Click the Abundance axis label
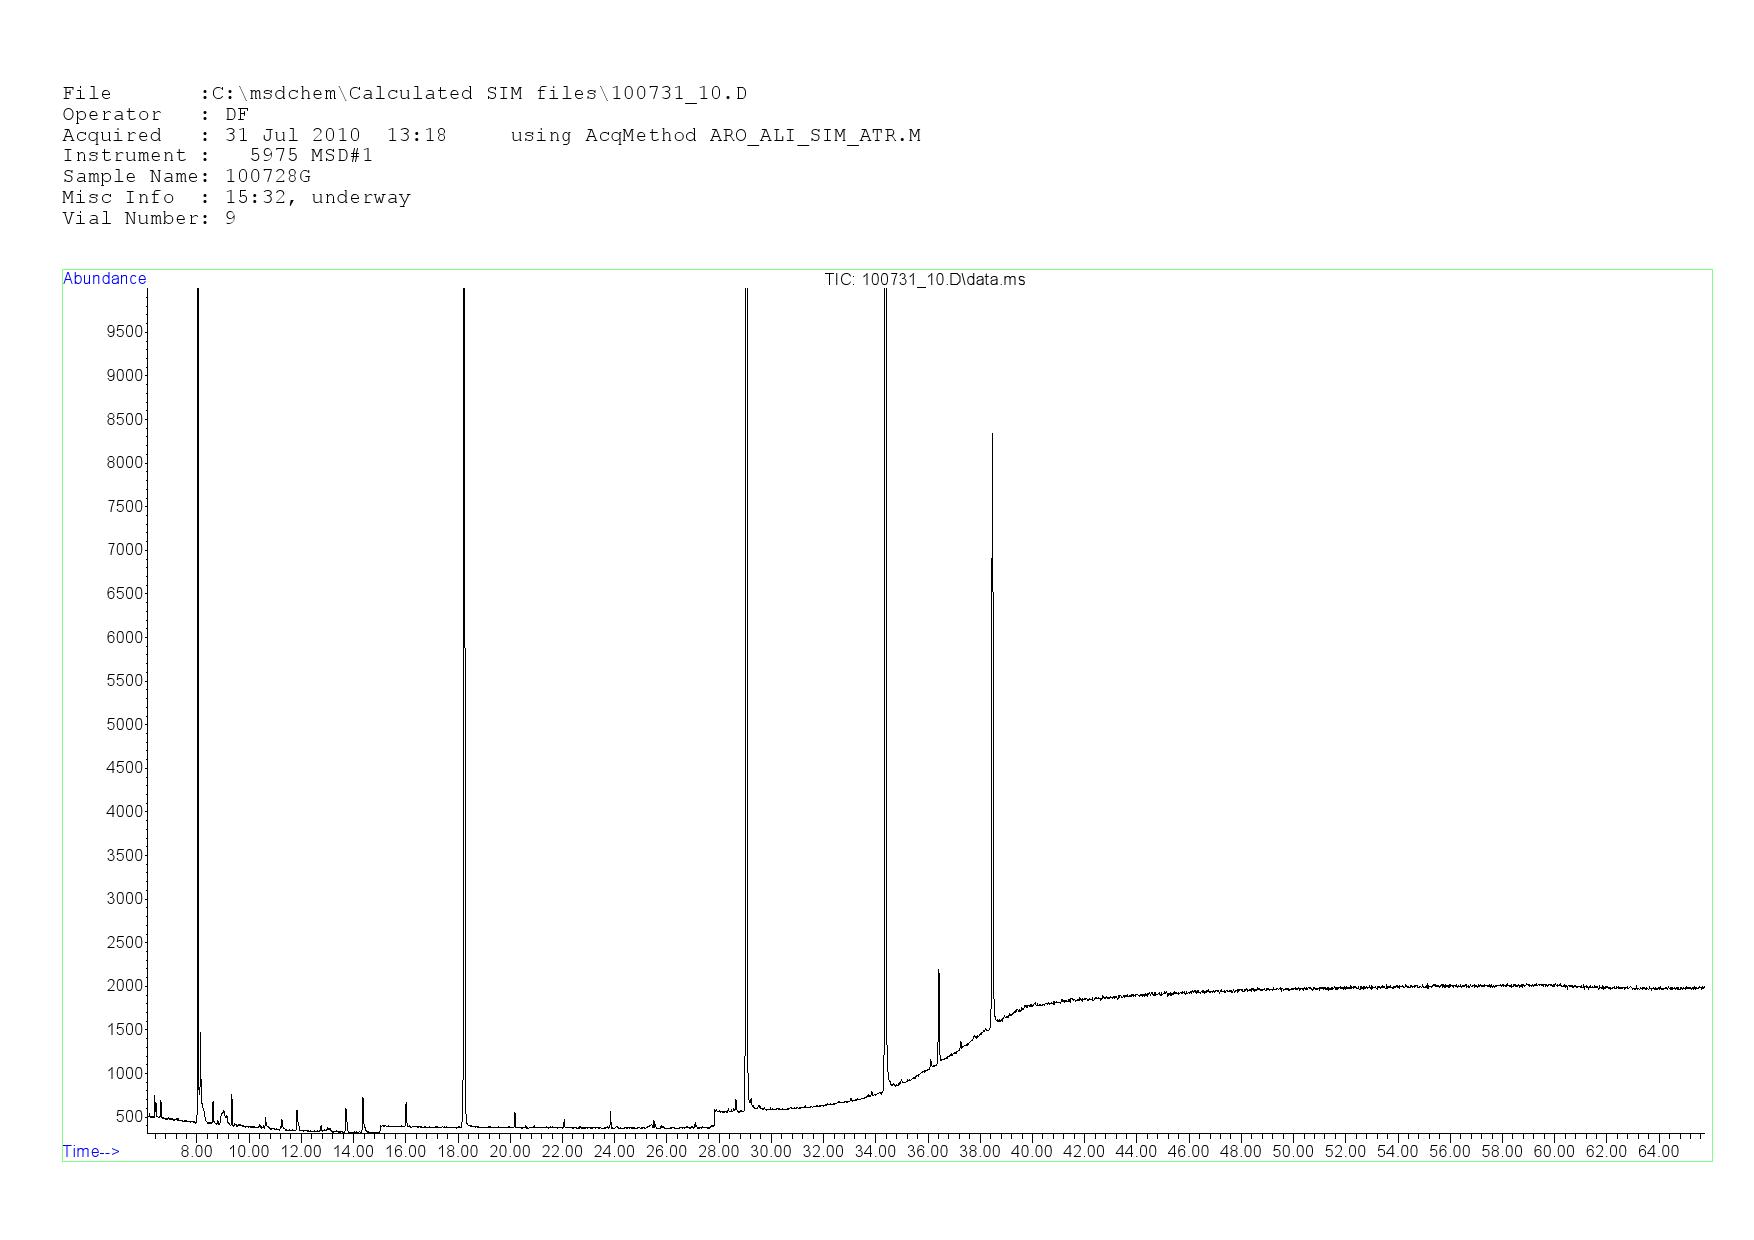The image size is (1754, 1240). tap(104, 279)
